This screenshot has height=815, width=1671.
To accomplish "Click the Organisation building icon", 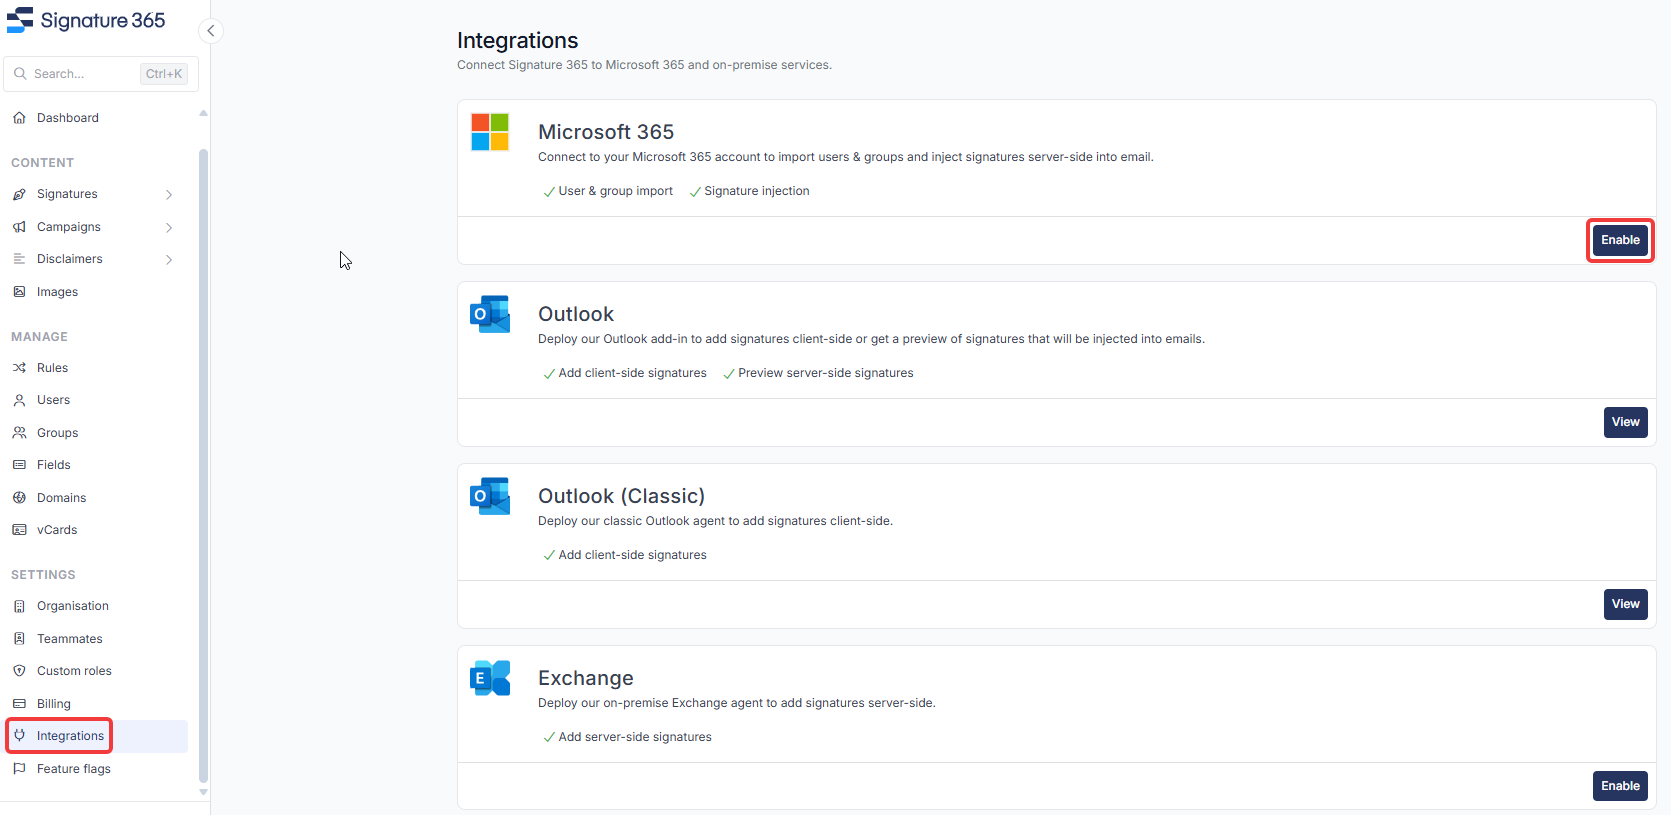I will [x=19, y=606].
